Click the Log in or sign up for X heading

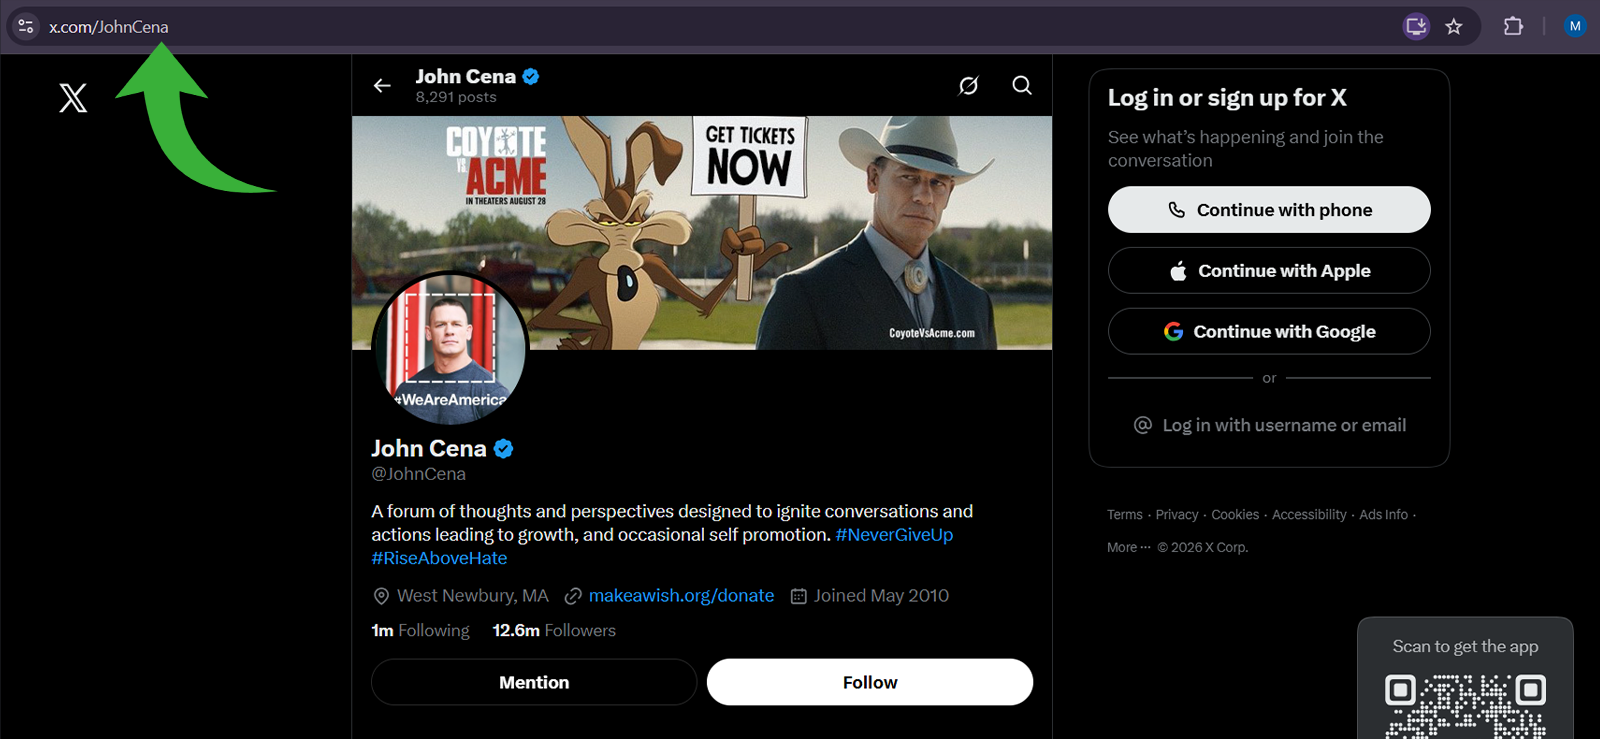pyautogui.click(x=1227, y=98)
